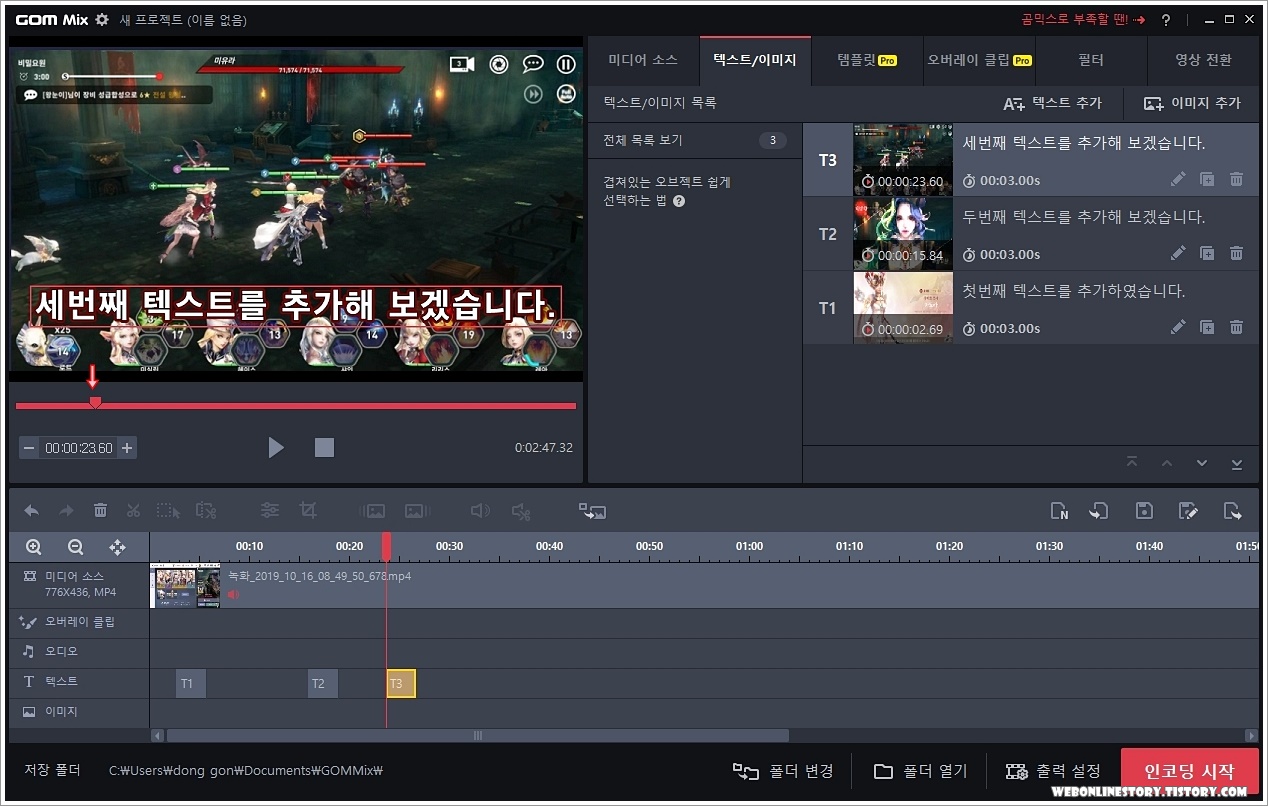Click the image swap icon in toolbar
This screenshot has width=1268, height=806.
pos(592,511)
